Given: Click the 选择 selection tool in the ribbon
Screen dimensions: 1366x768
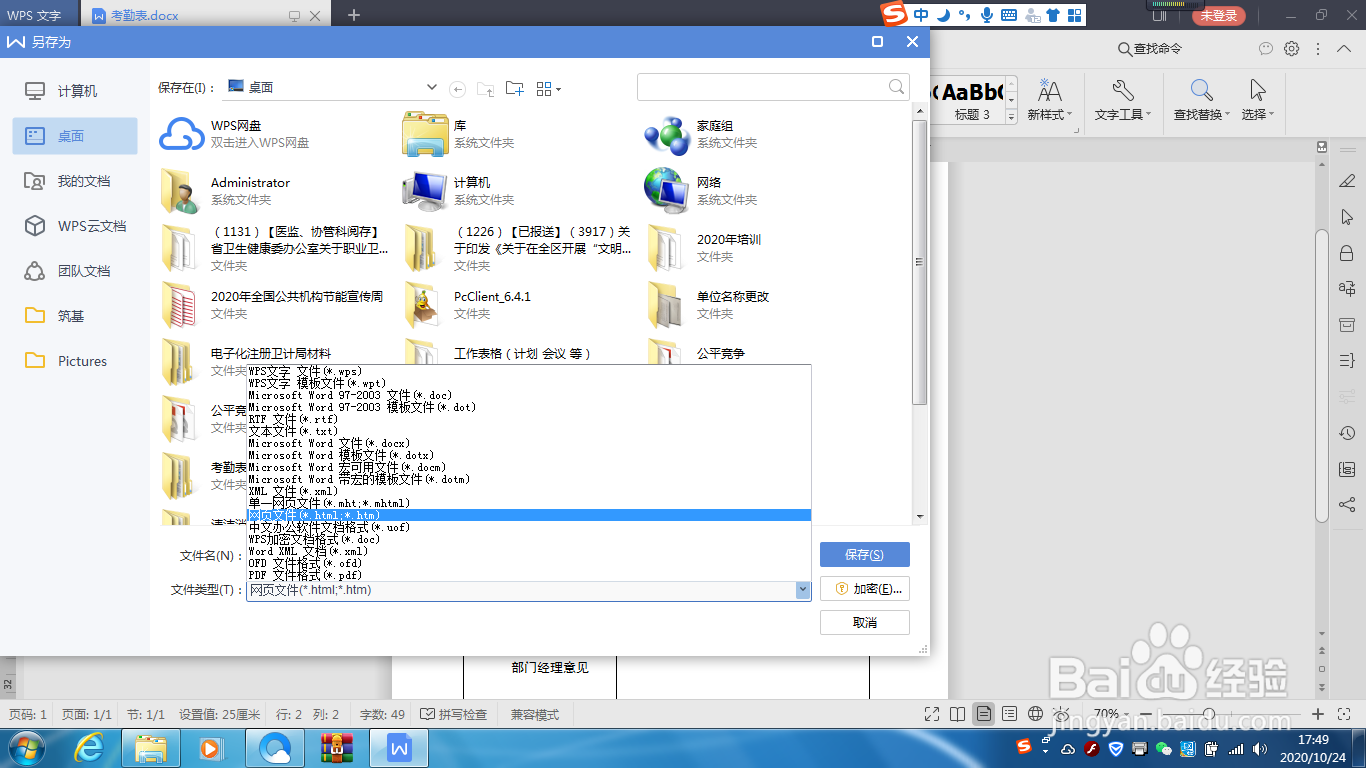Looking at the screenshot, I should pos(1256,100).
